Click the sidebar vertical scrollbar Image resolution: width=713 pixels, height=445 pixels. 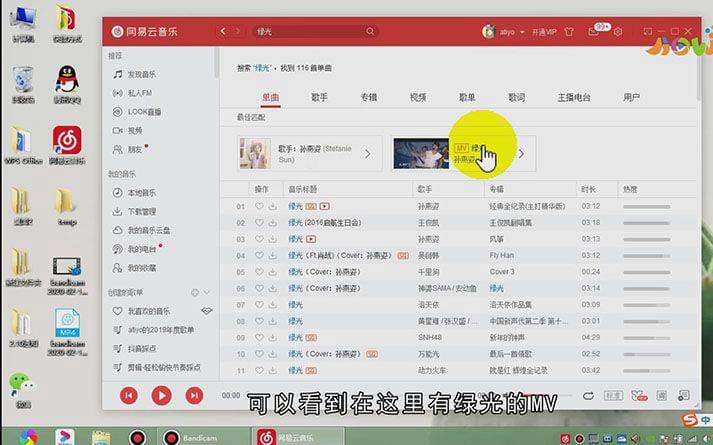point(216,63)
